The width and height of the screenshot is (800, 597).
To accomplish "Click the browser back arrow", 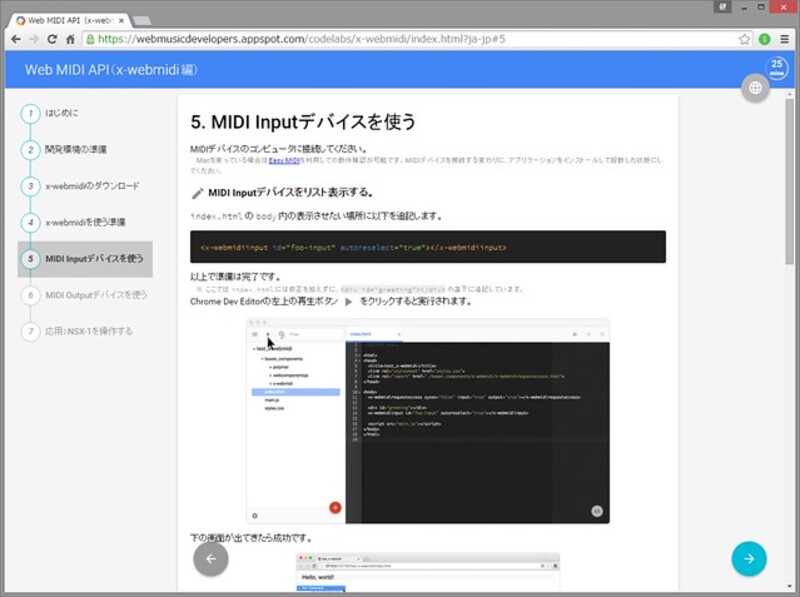I will 16,39.
